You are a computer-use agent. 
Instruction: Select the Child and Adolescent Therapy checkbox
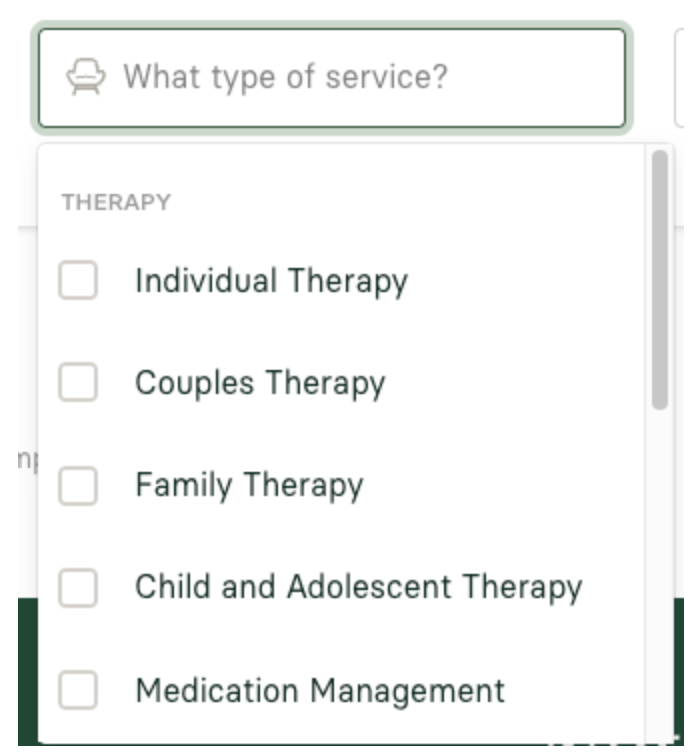[x=78, y=588]
